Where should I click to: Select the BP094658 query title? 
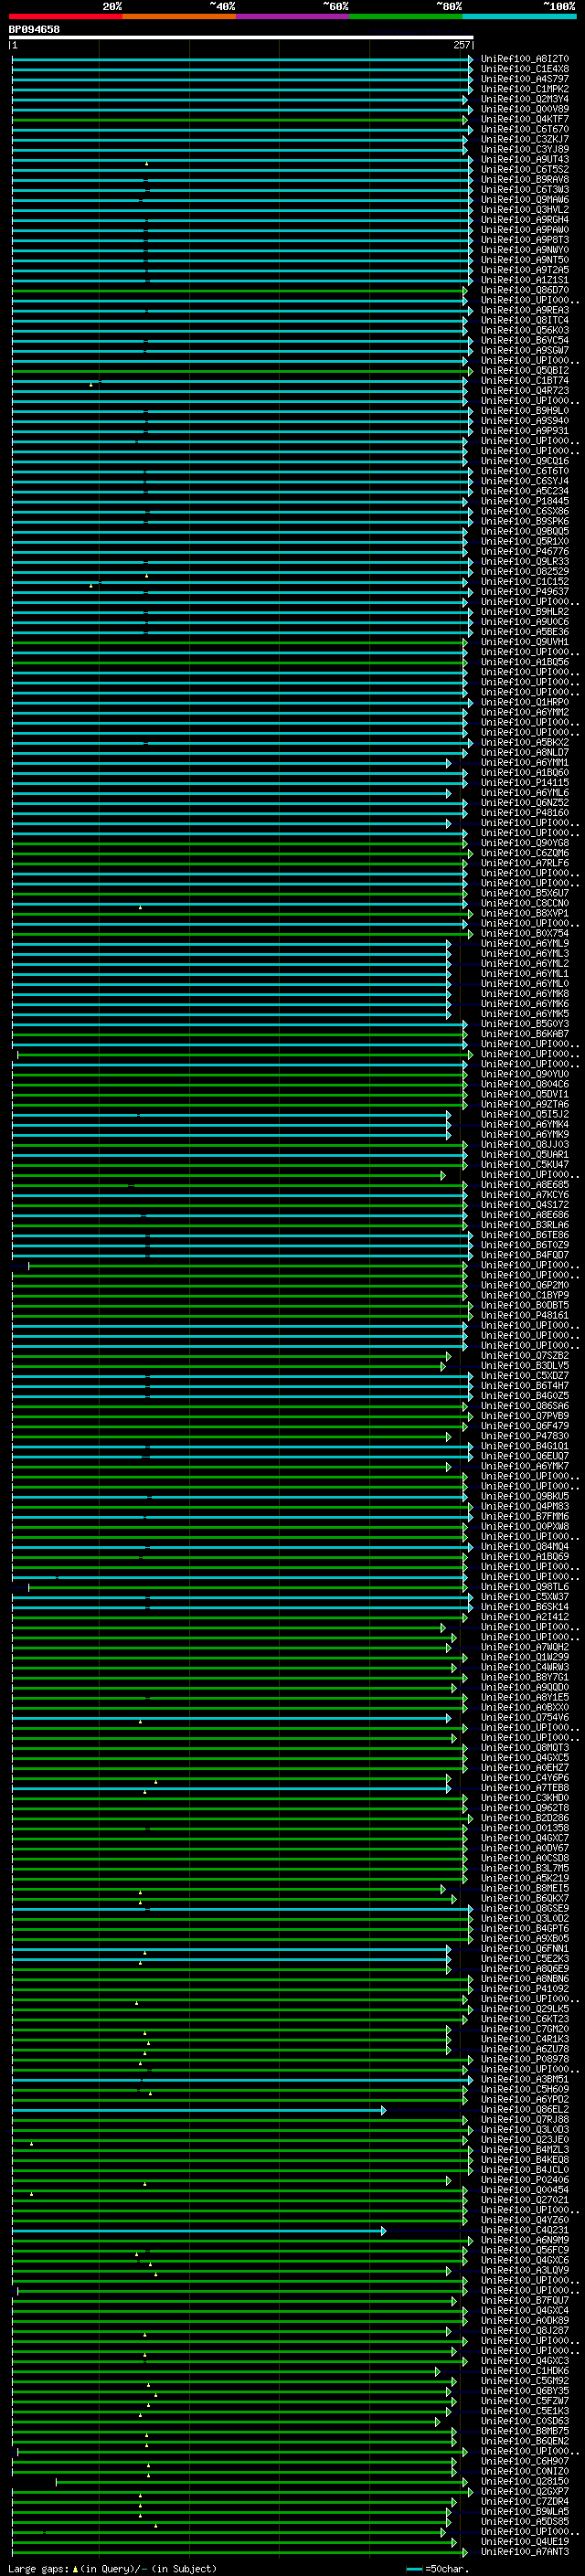pyautogui.click(x=34, y=29)
